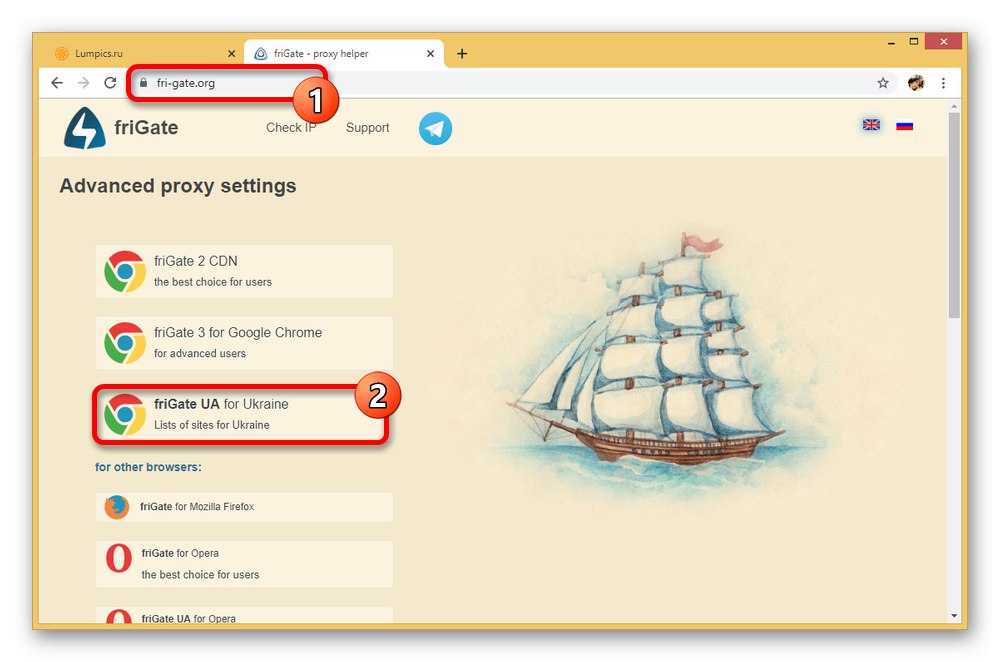Image resolution: width=1000 pixels, height=662 pixels.
Task: Switch language to English via UK flag
Action: pos(871,125)
